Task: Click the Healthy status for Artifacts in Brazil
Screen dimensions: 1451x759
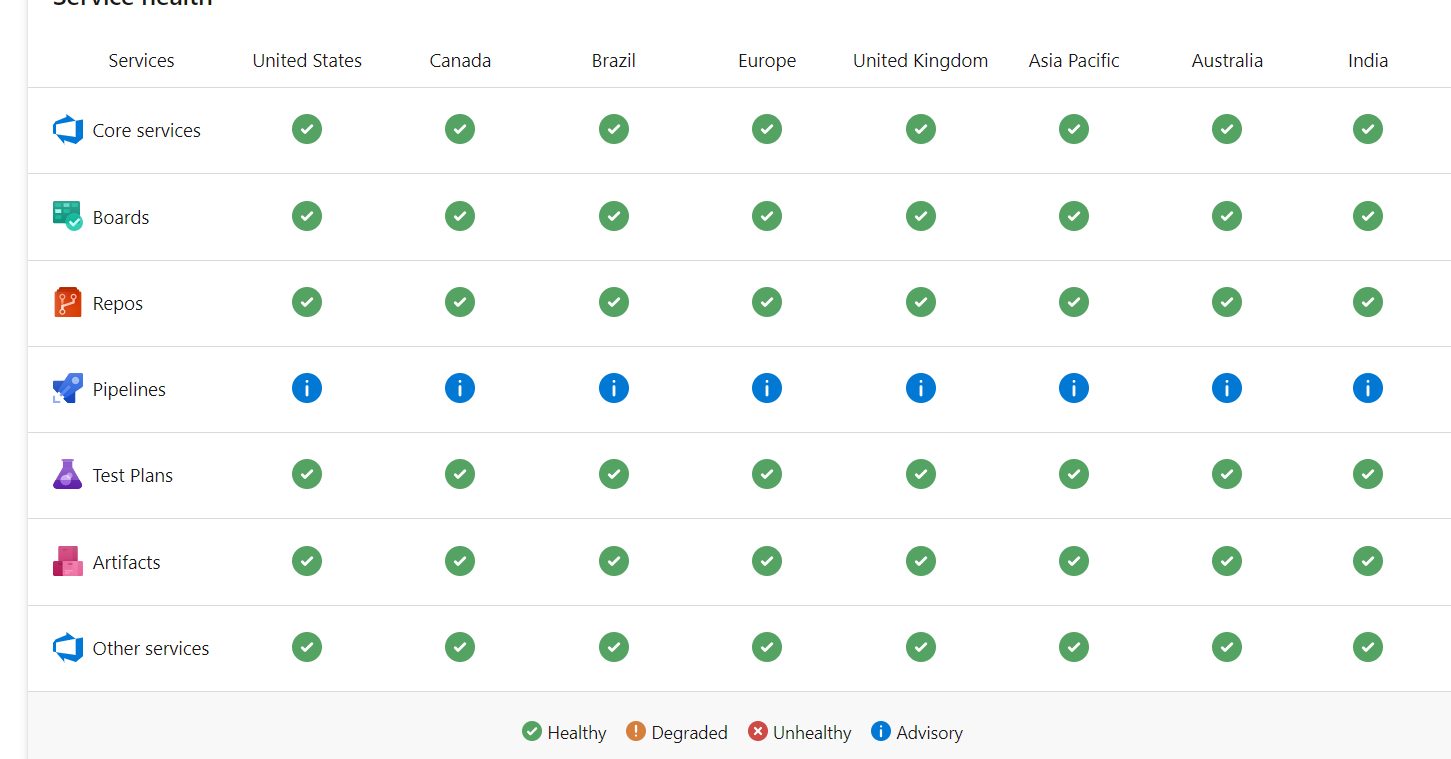Action: point(613,561)
